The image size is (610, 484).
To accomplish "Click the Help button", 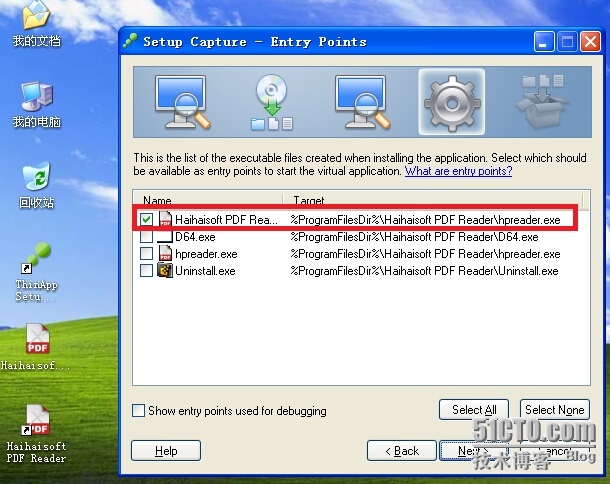I will pos(166,451).
